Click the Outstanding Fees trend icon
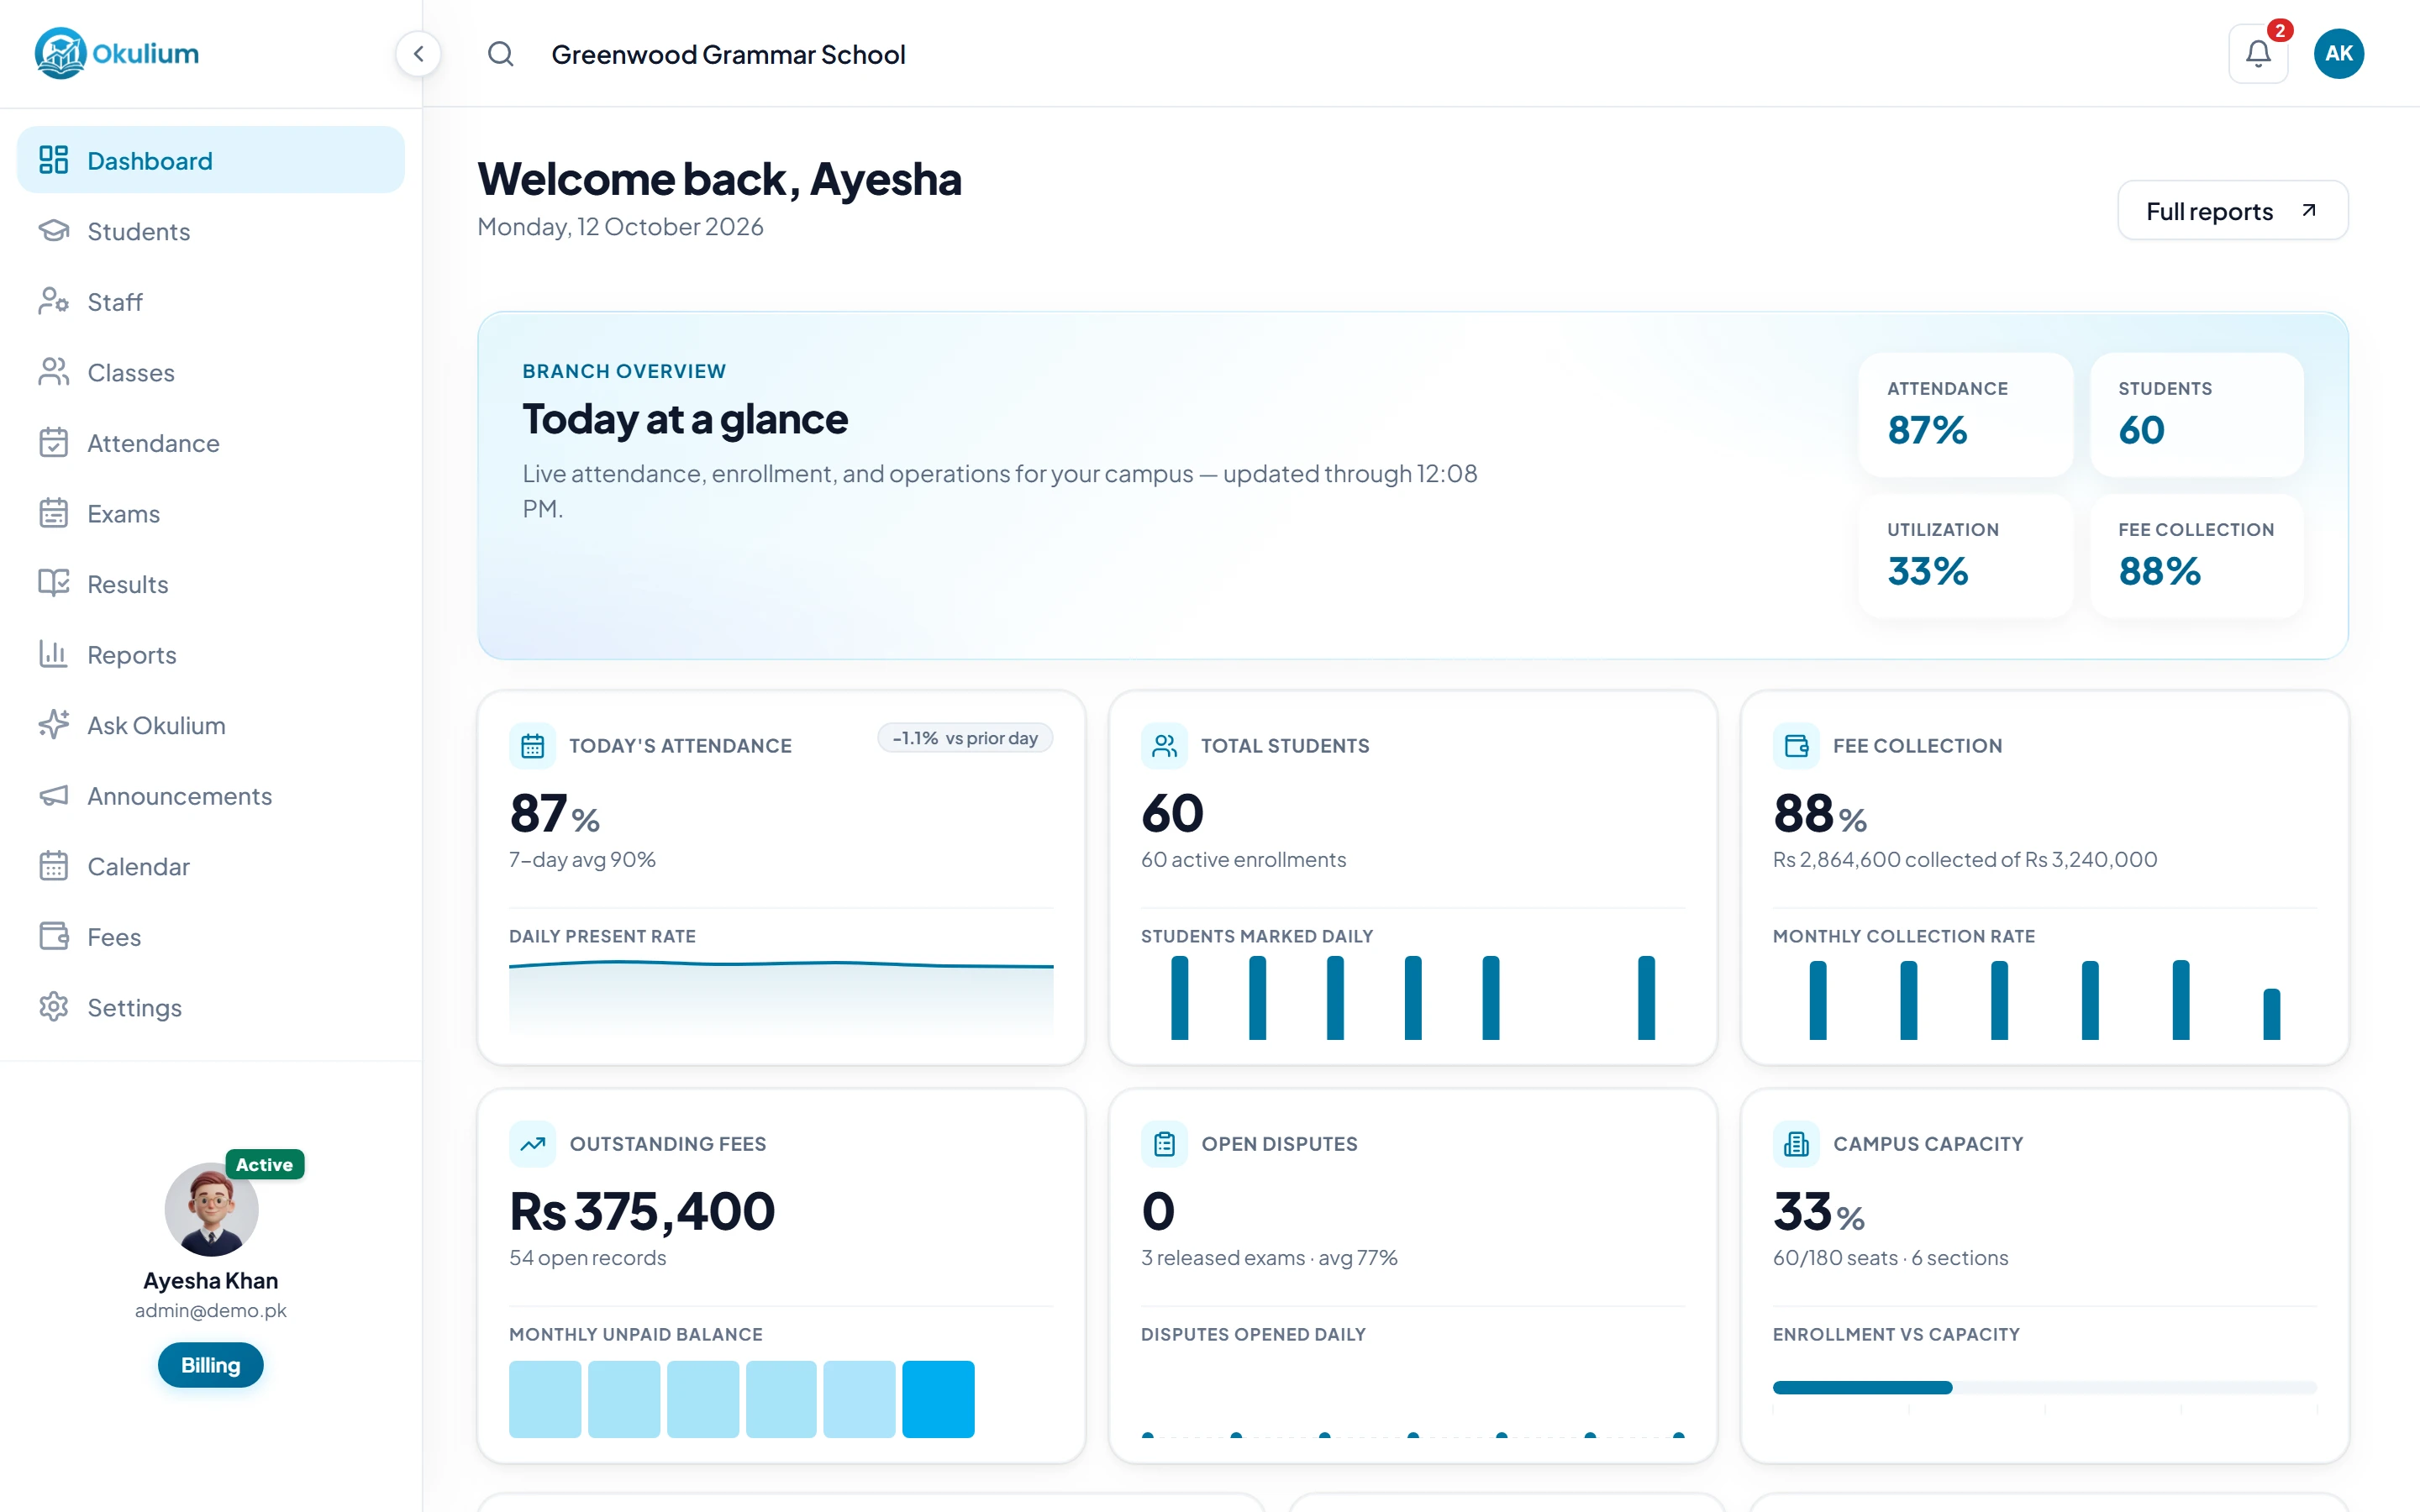 click(533, 1144)
